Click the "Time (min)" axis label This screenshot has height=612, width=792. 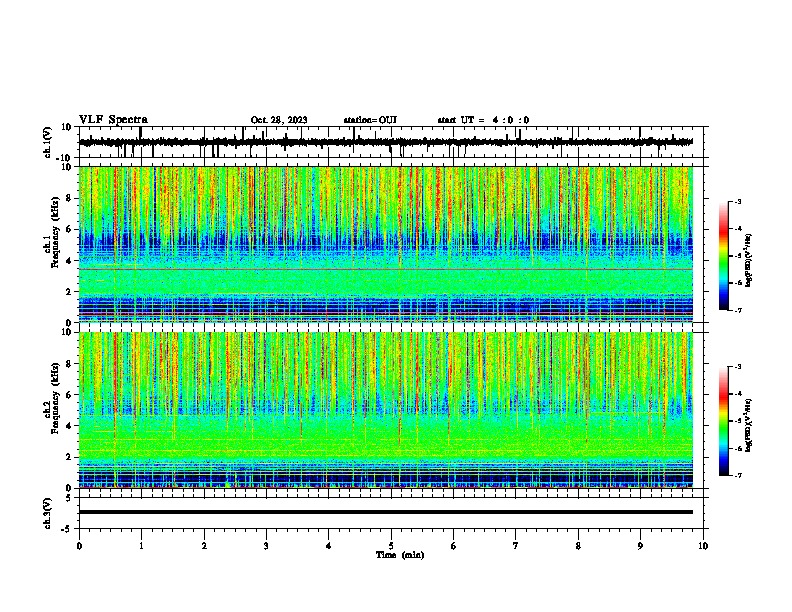coord(400,555)
